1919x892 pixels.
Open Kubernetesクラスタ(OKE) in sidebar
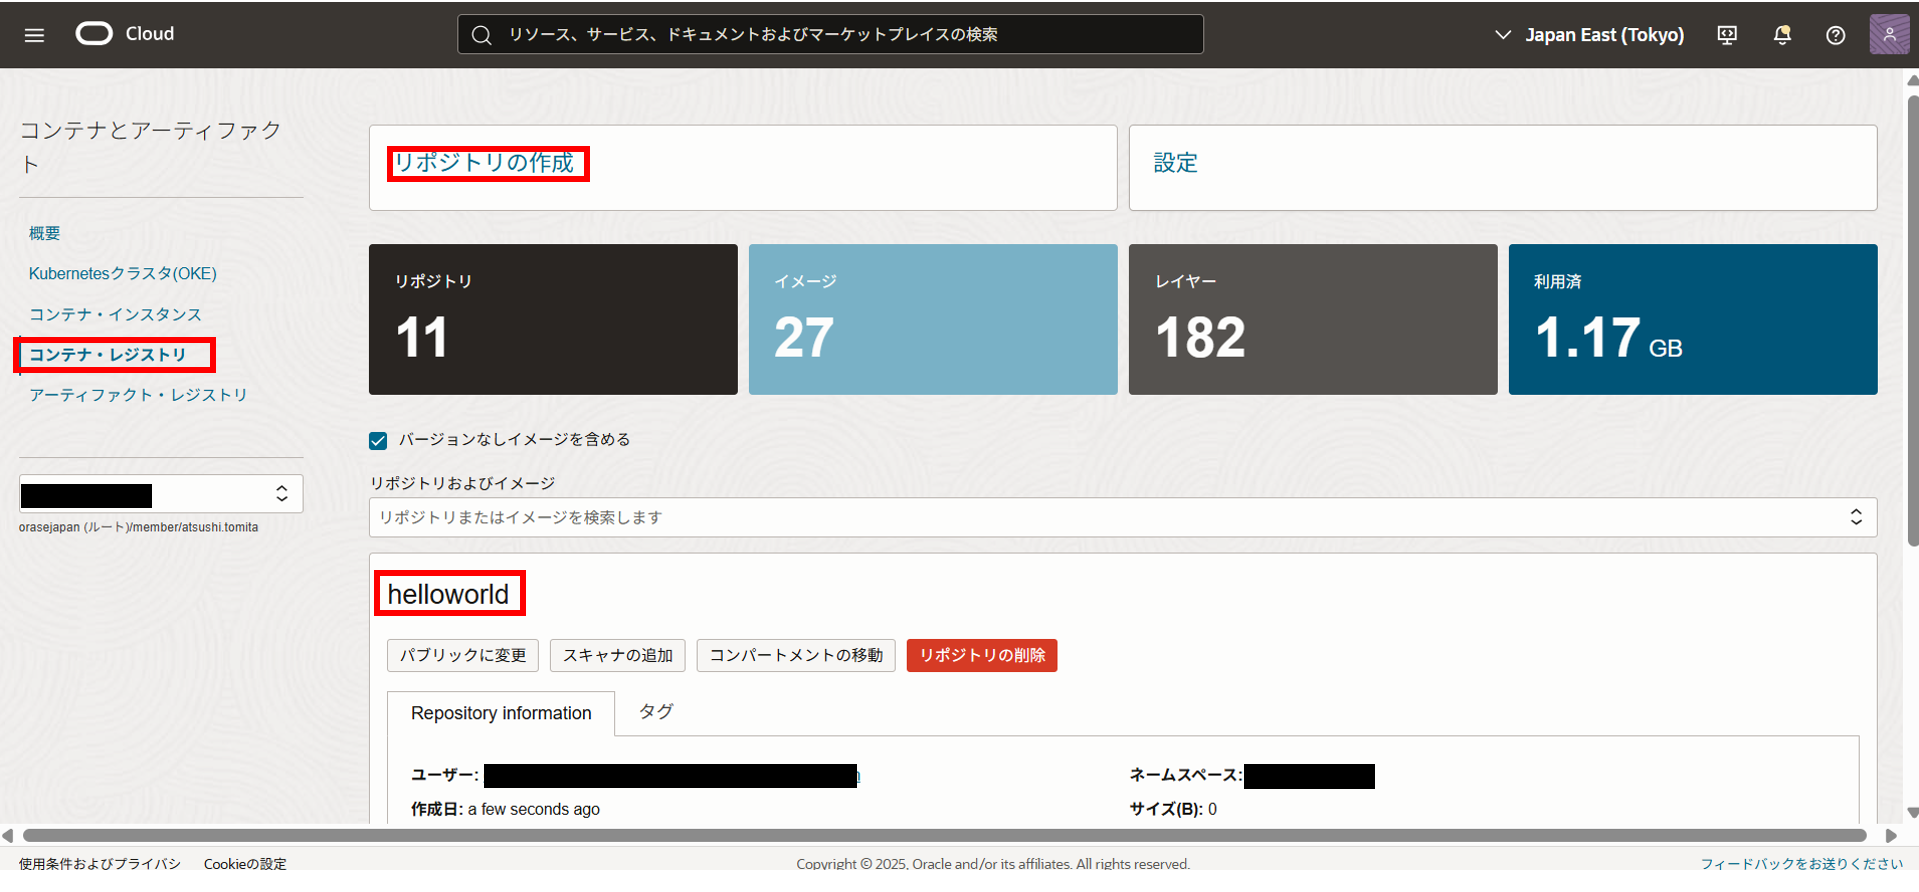pyautogui.click(x=122, y=273)
